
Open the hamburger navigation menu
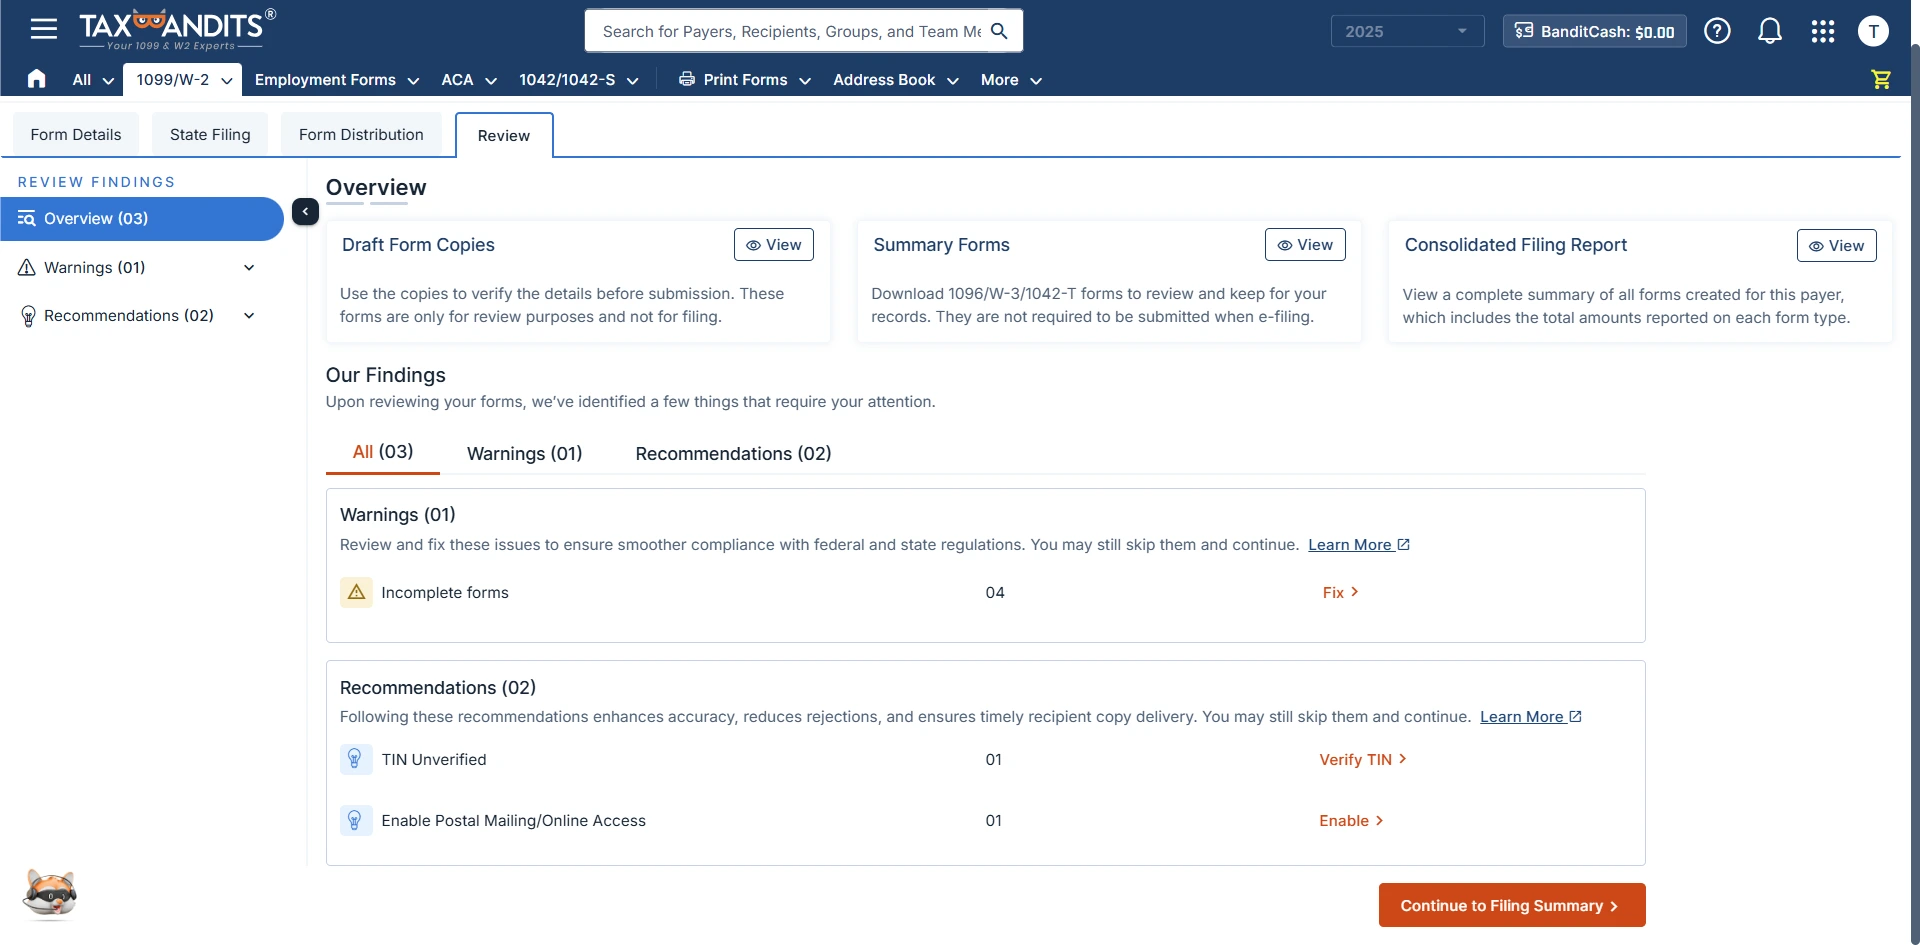(44, 29)
